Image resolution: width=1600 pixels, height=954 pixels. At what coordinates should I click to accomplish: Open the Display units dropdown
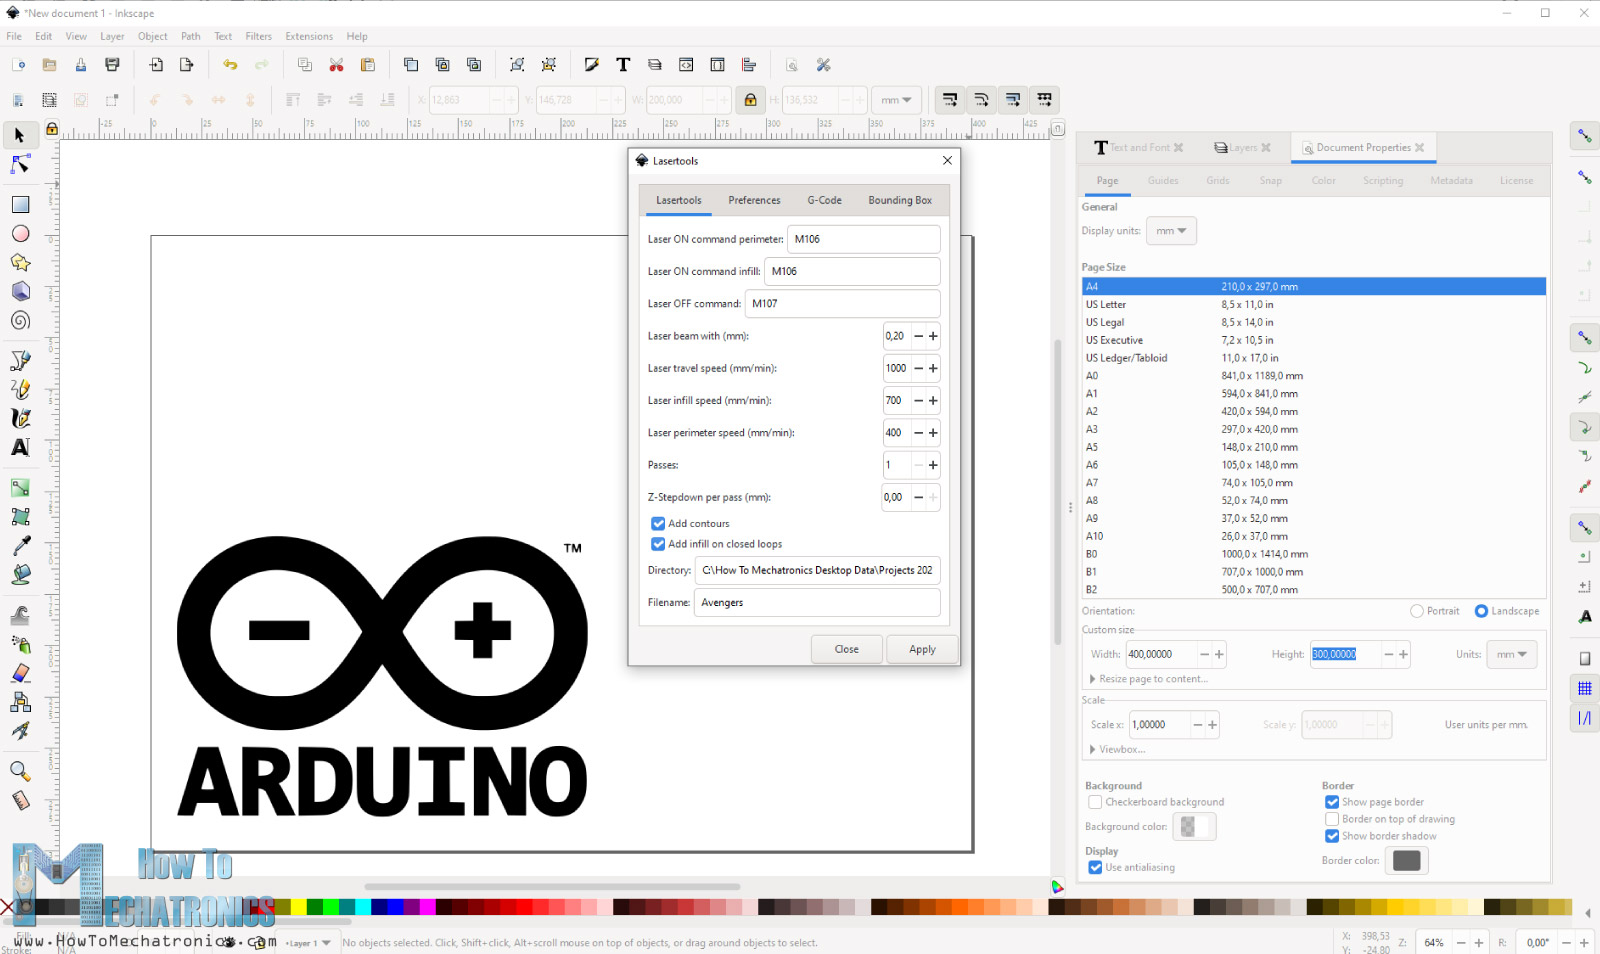point(1171,230)
